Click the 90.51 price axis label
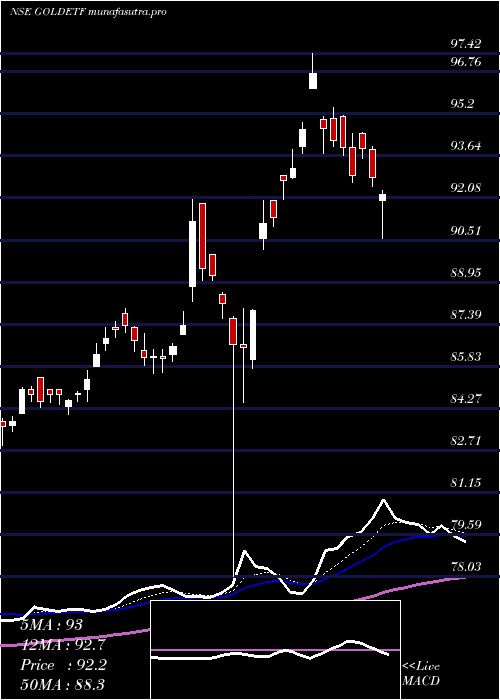Viewport: 500px width, 700px height. pyautogui.click(x=466, y=231)
